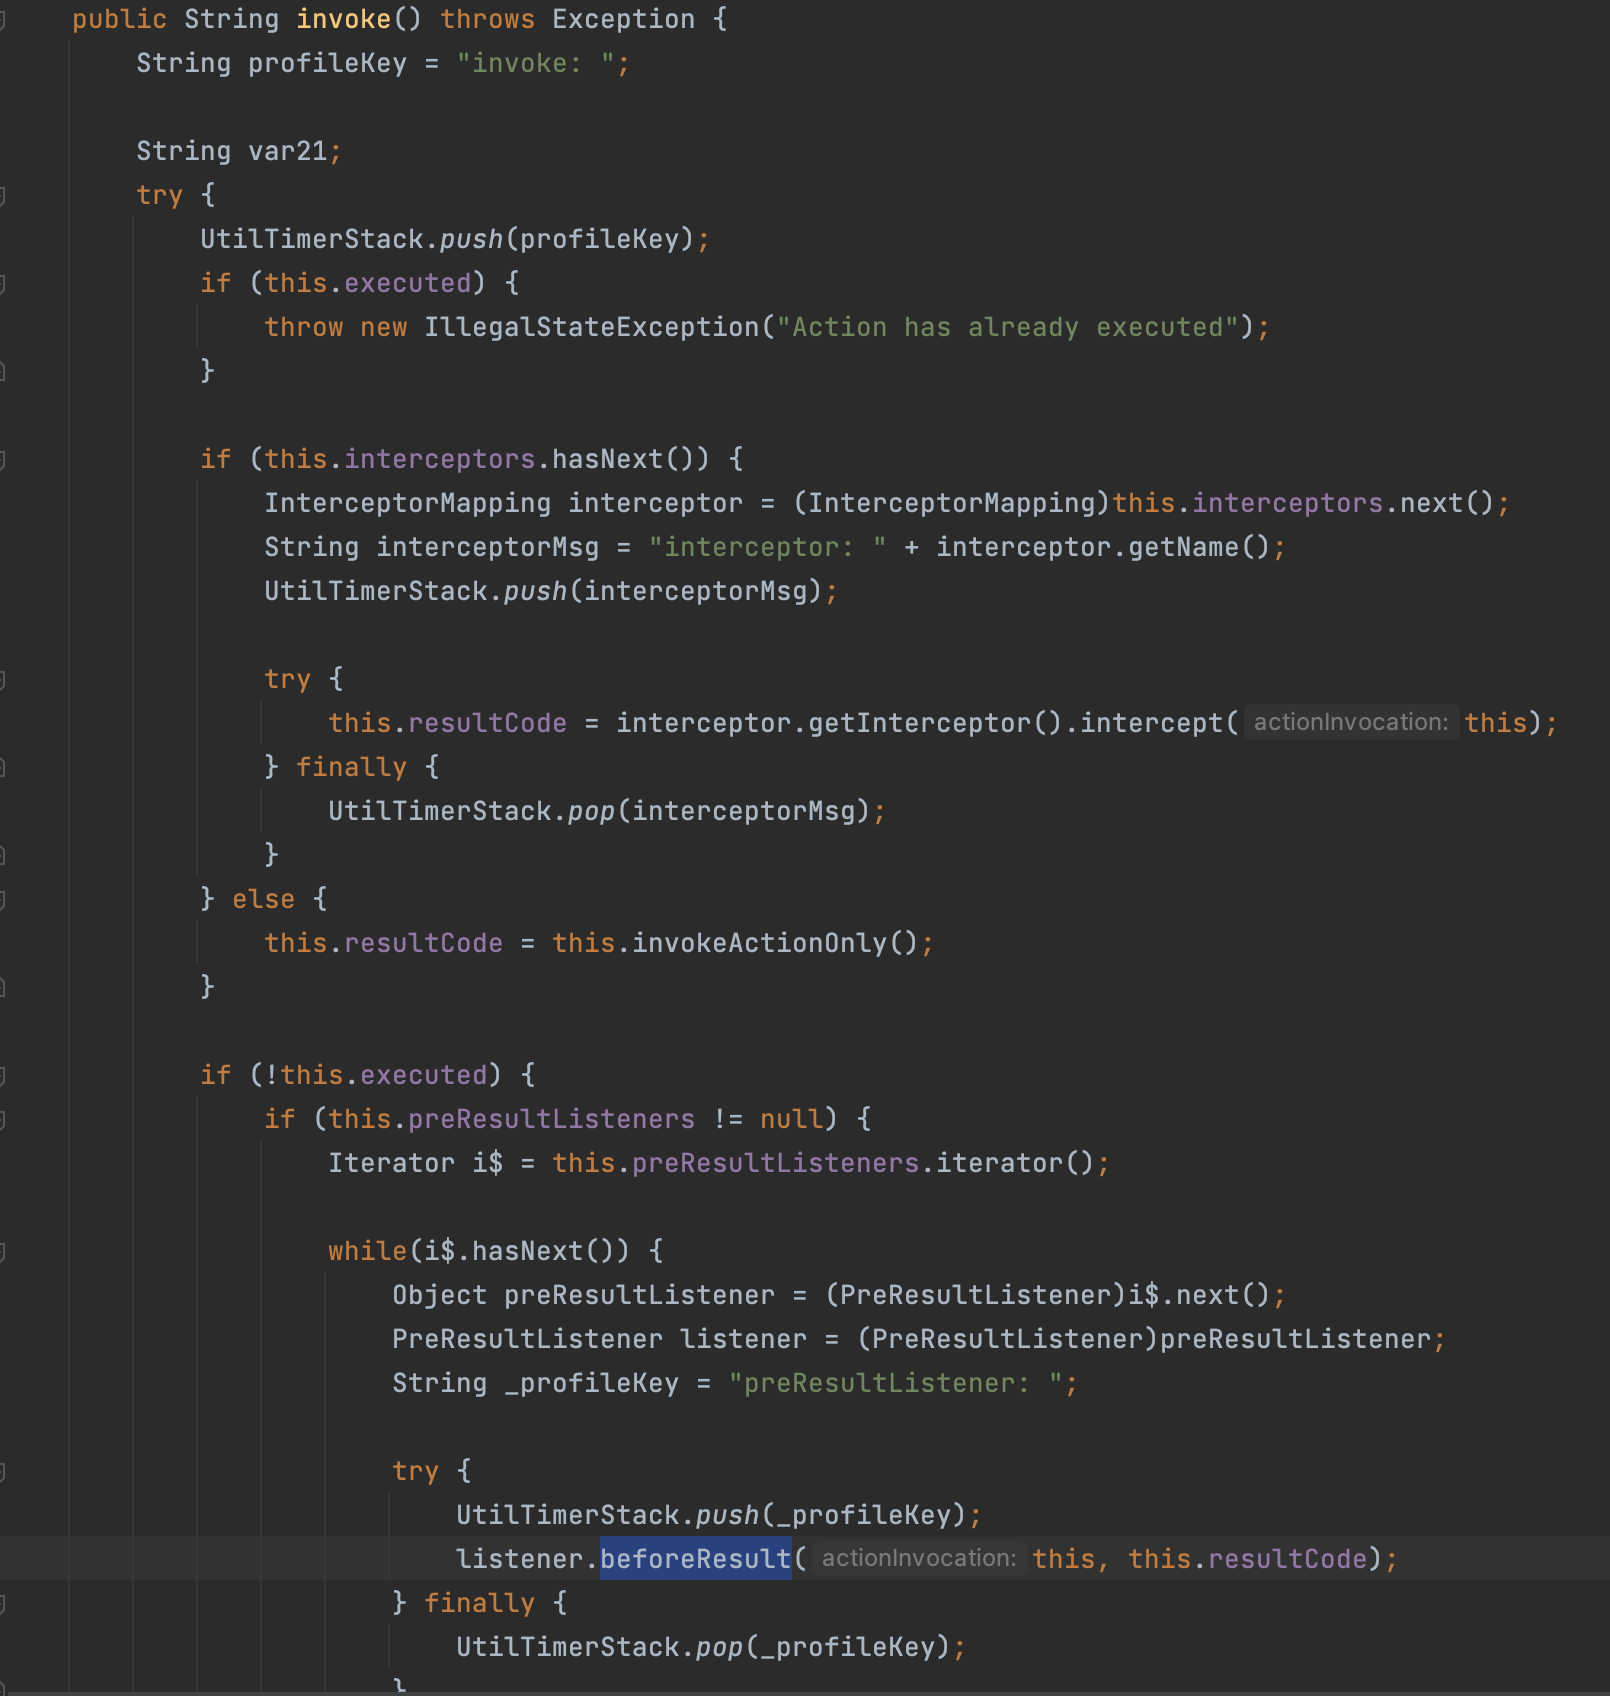This screenshot has width=1610, height=1696.
Task: Click the var21 variable declaration
Action: pos(288,151)
